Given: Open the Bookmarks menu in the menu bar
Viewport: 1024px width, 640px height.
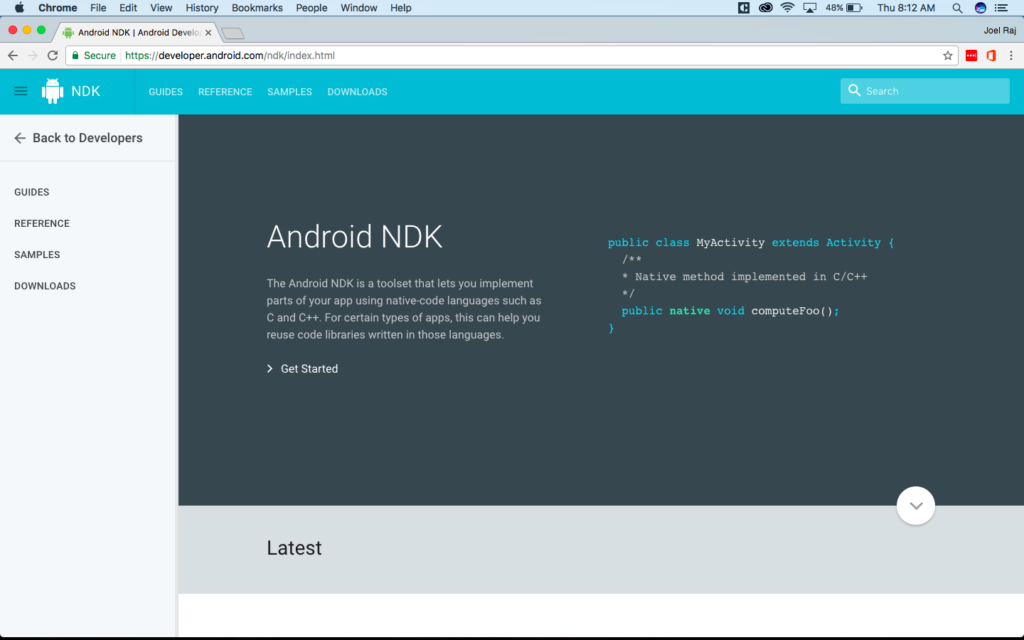Looking at the screenshot, I should point(256,8).
